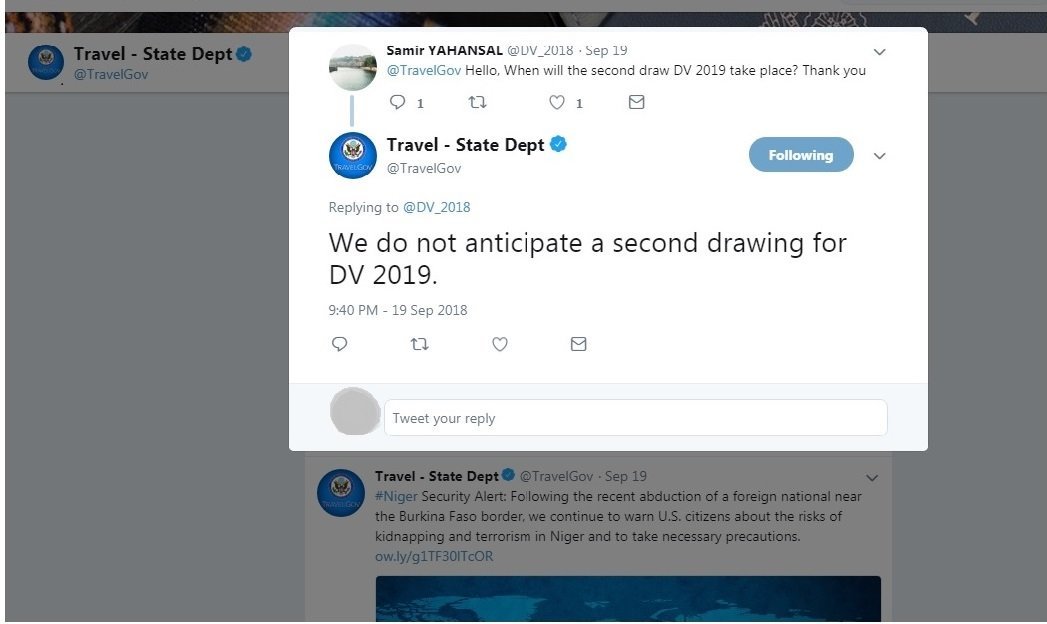
Task: Retweet the DV 2019 drawing tweet
Action: (420, 344)
